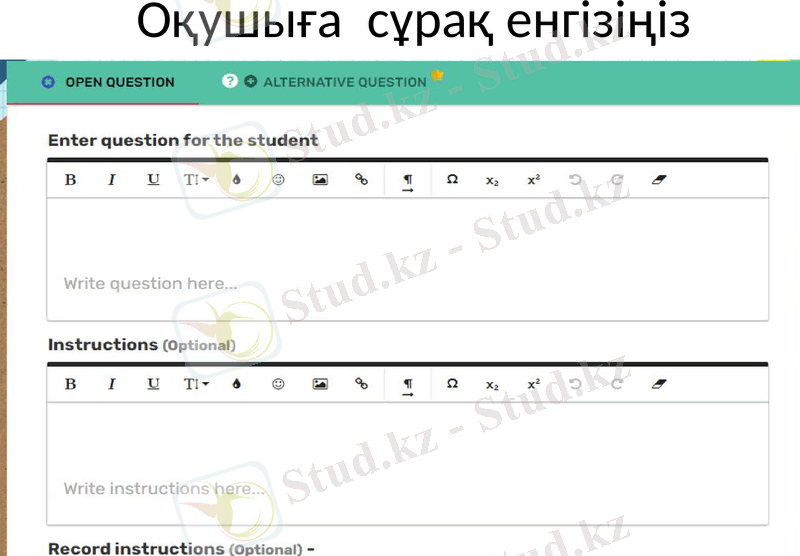Undo last change in question editor

click(x=576, y=180)
